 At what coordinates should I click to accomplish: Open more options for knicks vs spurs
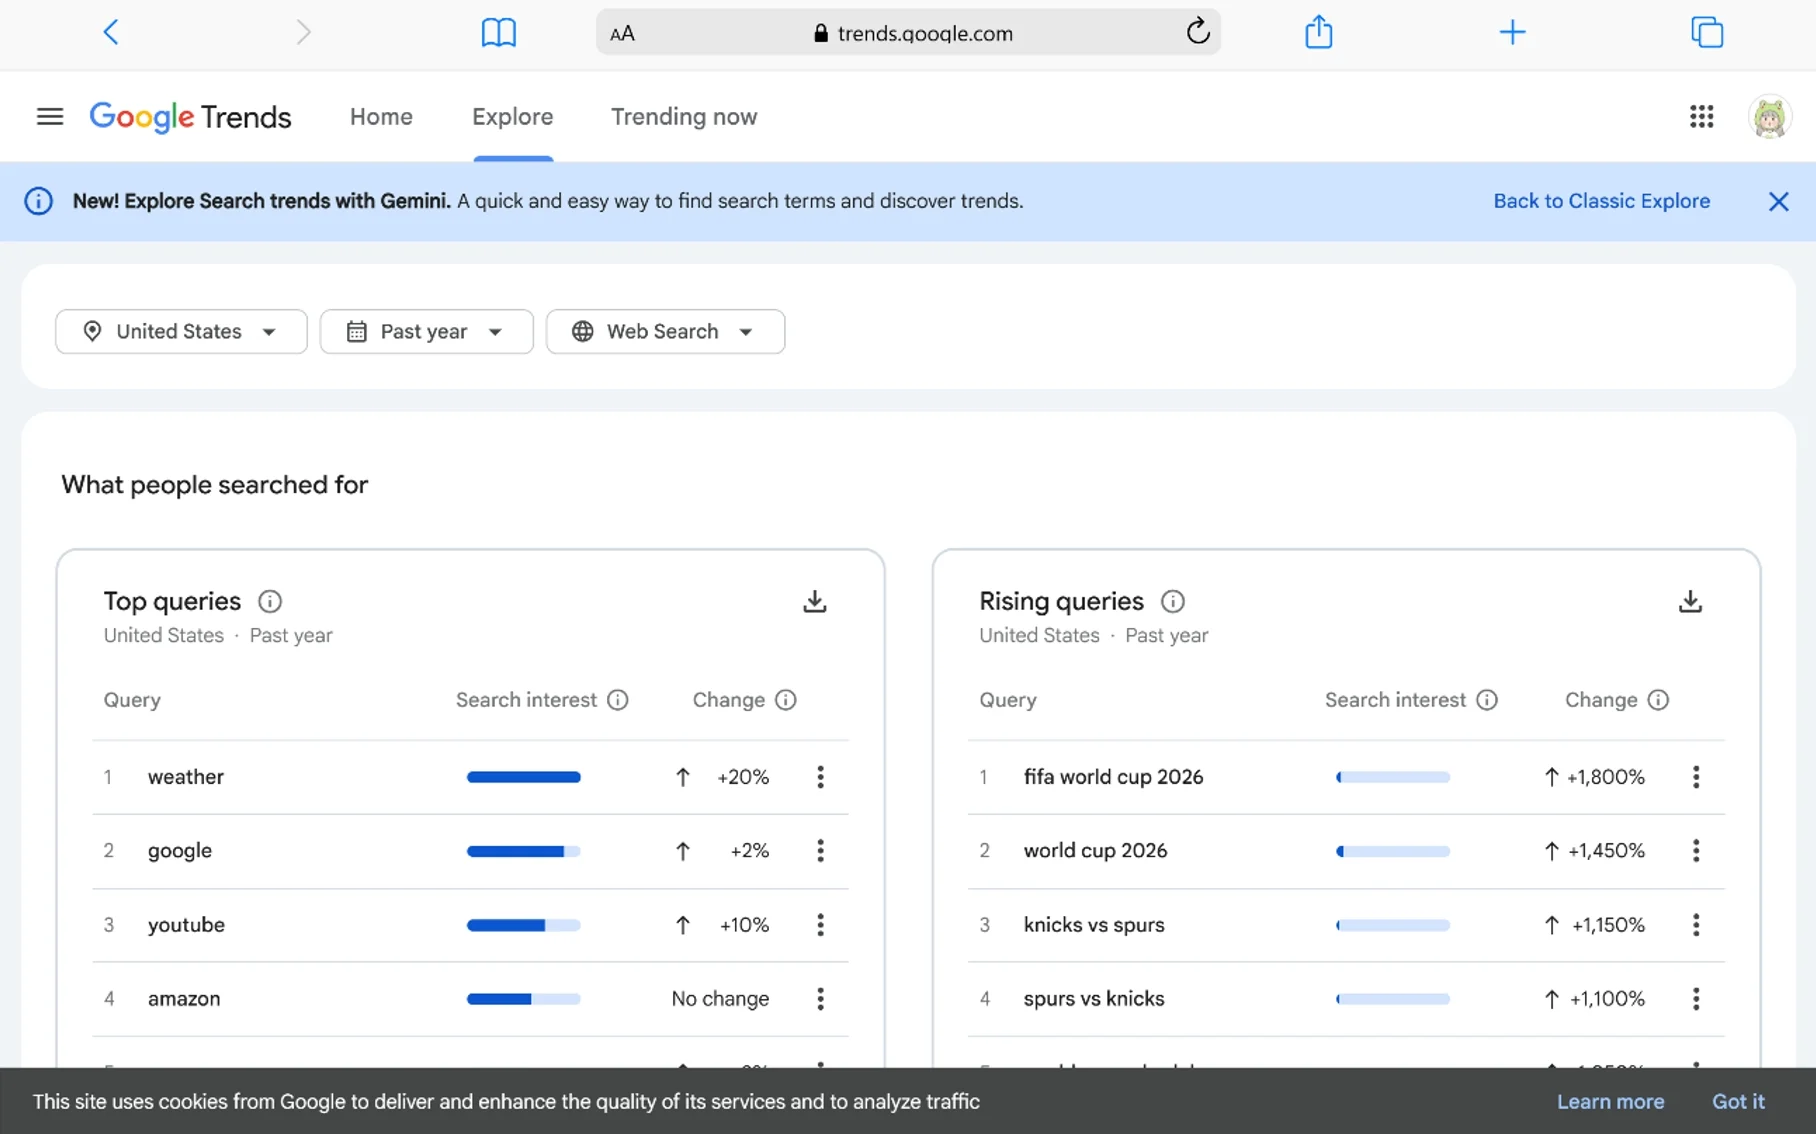[x=1696, y=925]
